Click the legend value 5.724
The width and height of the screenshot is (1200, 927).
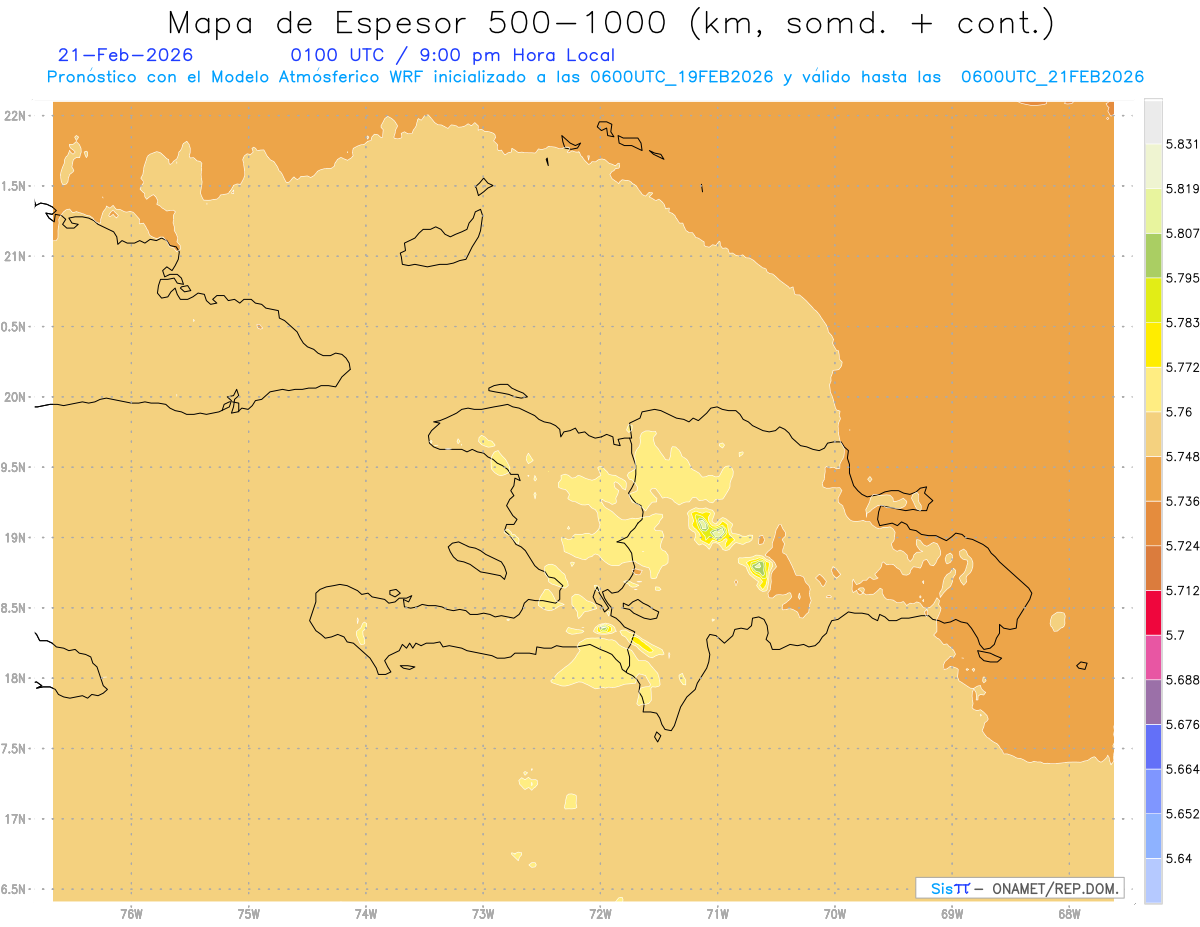1182,545
